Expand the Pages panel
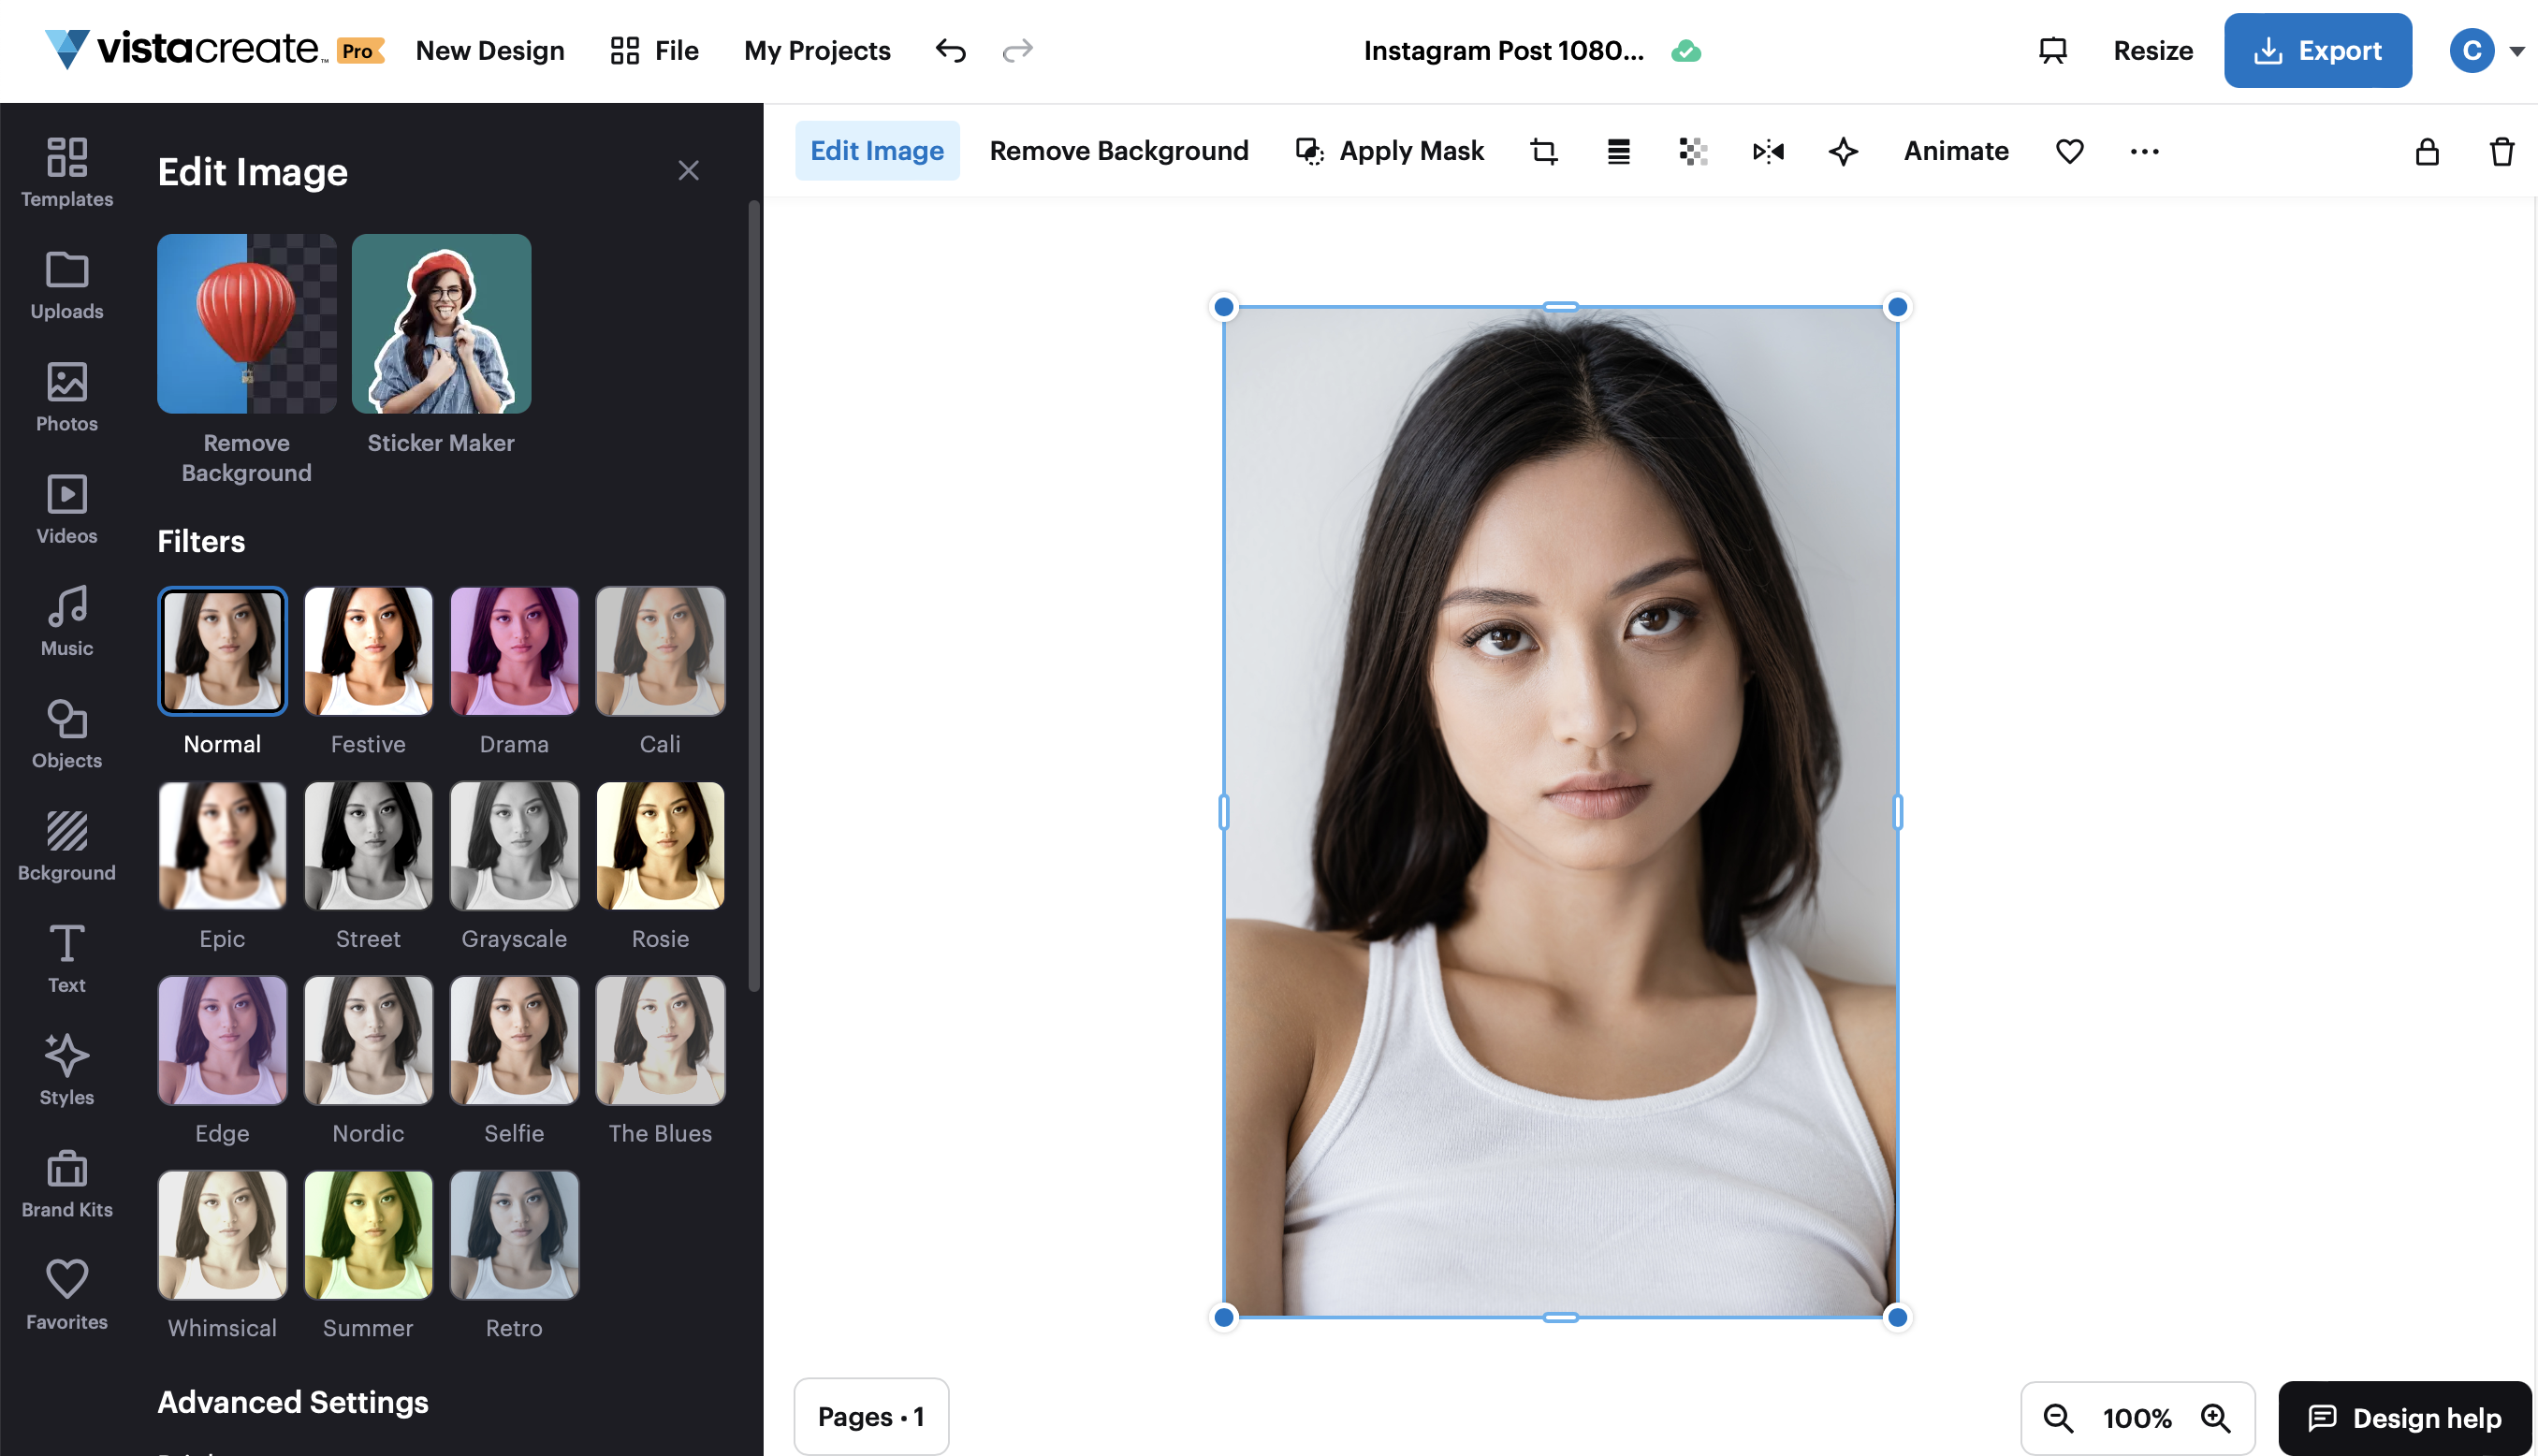The height and width of the screenshot is (1456, 2538). coord(870,1415)
